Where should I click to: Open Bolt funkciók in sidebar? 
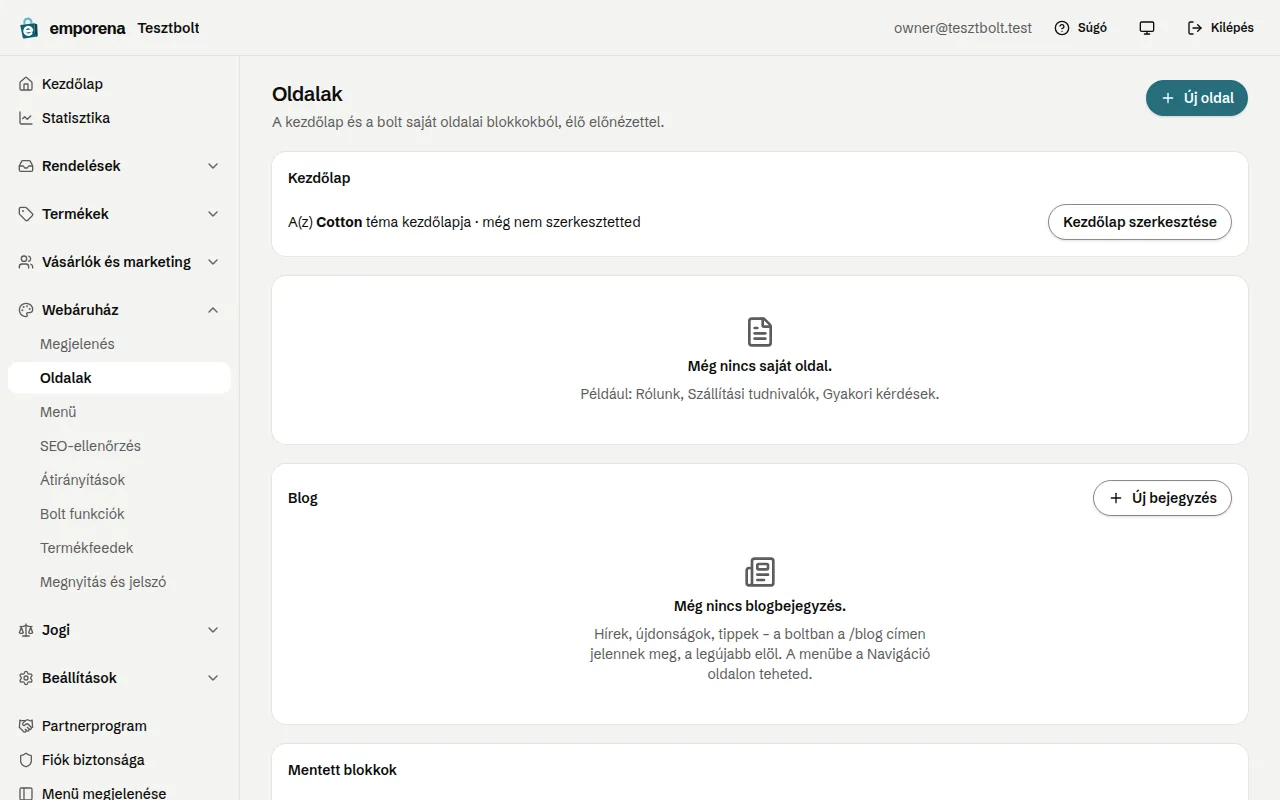click(119, 514)
